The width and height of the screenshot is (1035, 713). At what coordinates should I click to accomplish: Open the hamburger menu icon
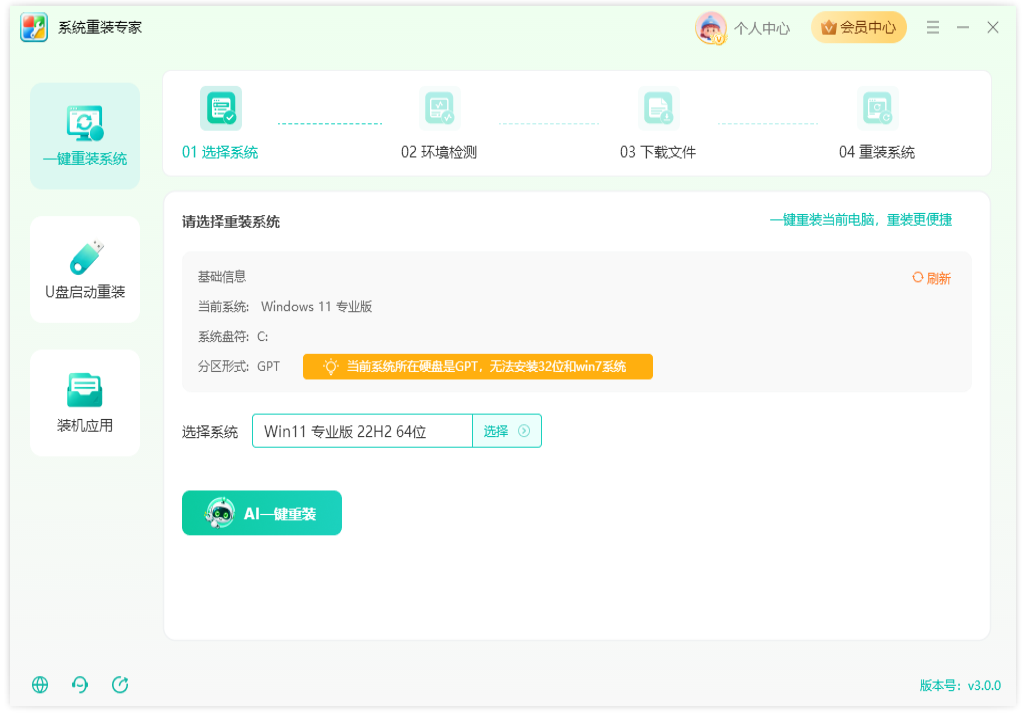pyautogui.click(x=933, y=28)
